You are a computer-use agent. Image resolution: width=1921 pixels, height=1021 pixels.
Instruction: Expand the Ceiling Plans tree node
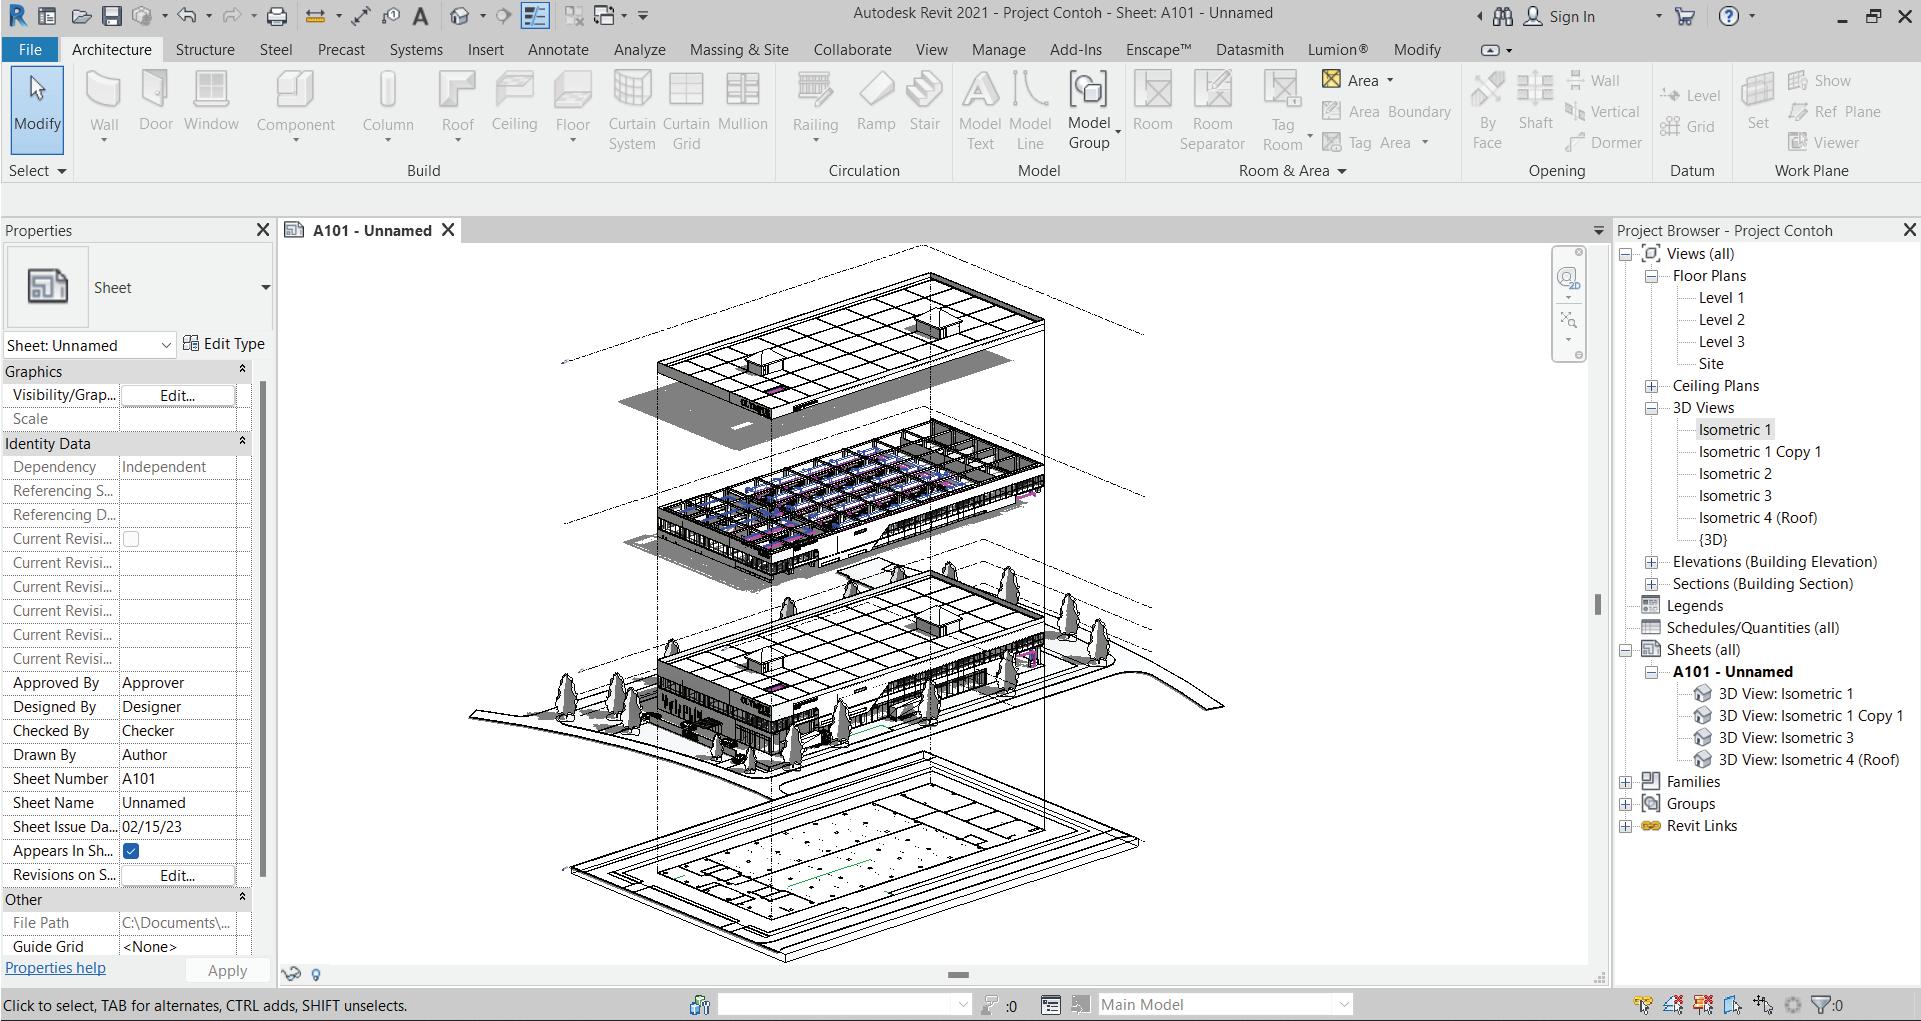(1652, 386)
